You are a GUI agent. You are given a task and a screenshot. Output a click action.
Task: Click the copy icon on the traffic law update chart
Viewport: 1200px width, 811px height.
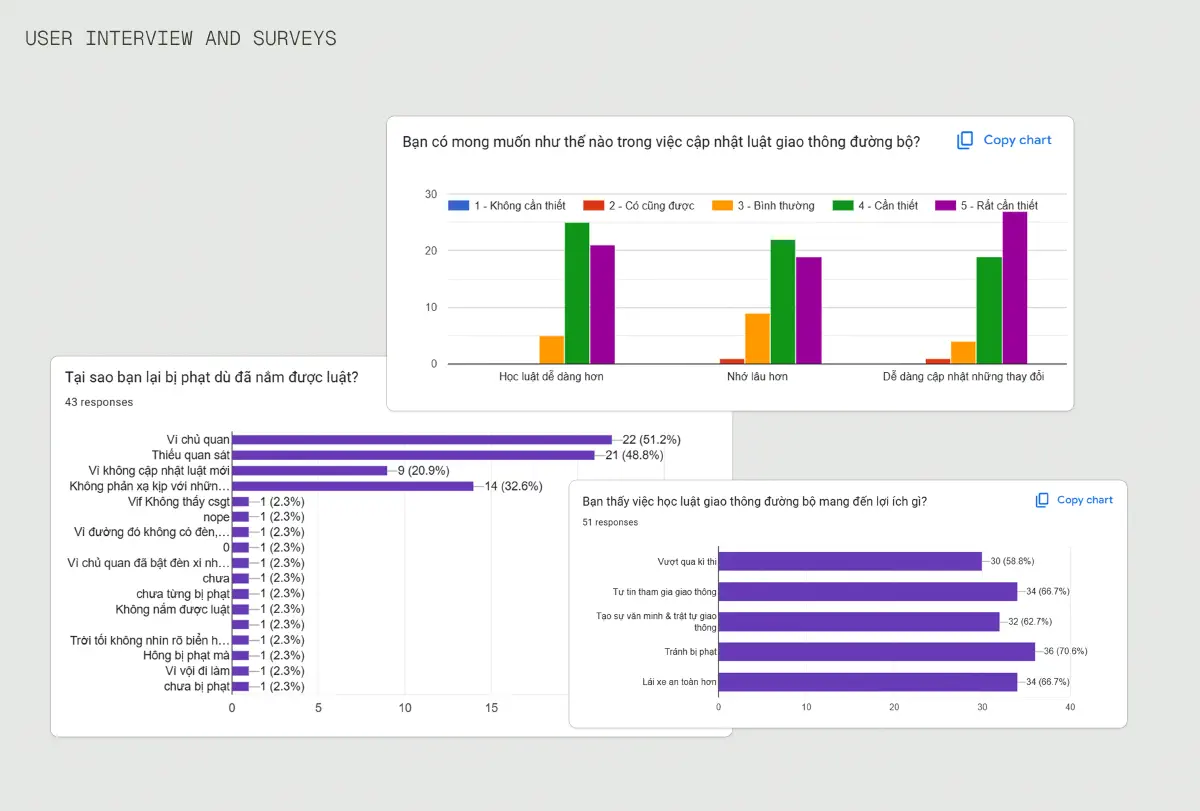coord(965,141)
